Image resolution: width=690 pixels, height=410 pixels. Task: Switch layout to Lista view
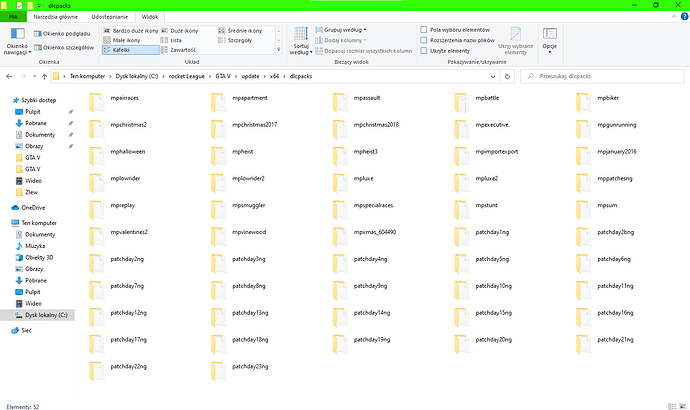tap(171, 40)
